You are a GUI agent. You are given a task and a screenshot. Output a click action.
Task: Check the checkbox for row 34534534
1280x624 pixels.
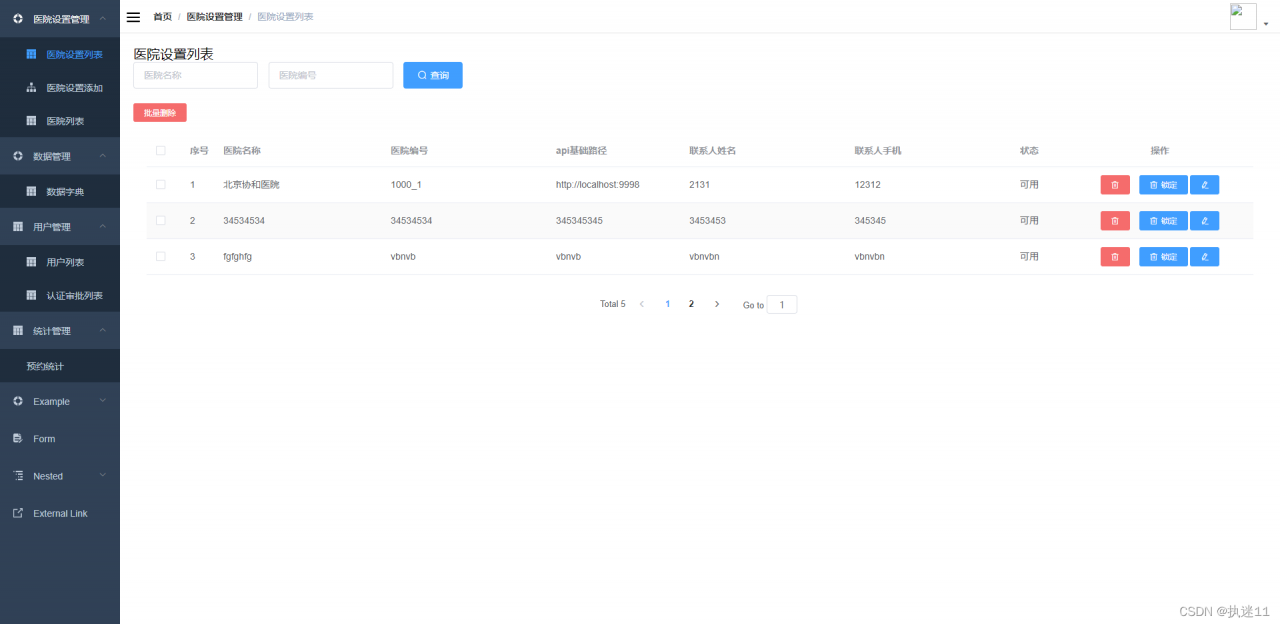point(161,221)
